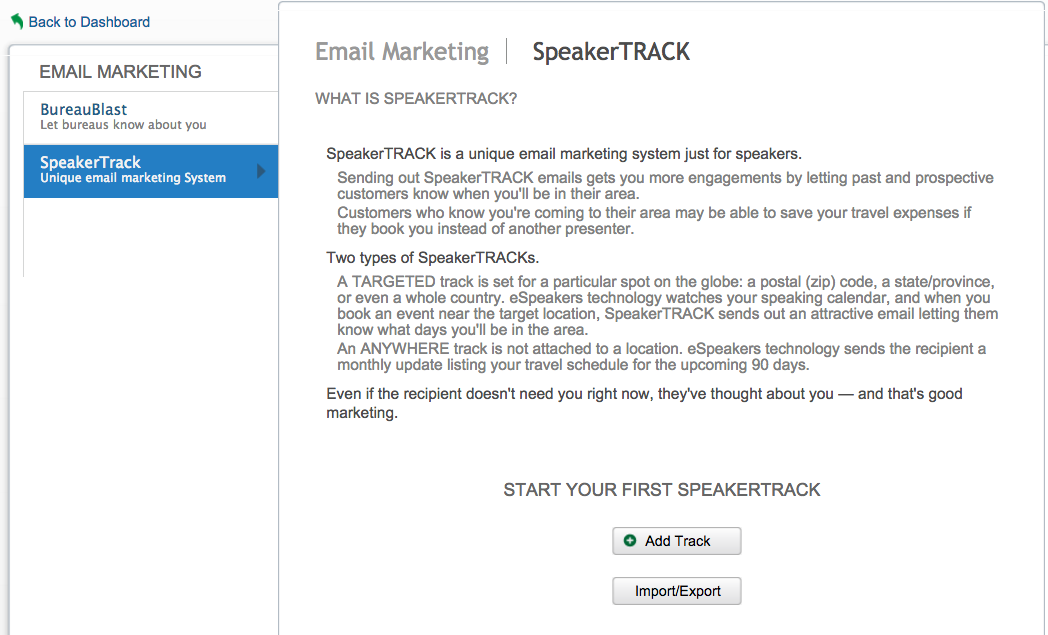Click the green back arrow icon
The width and height of the screenshot is (1048, 635).
17,21
